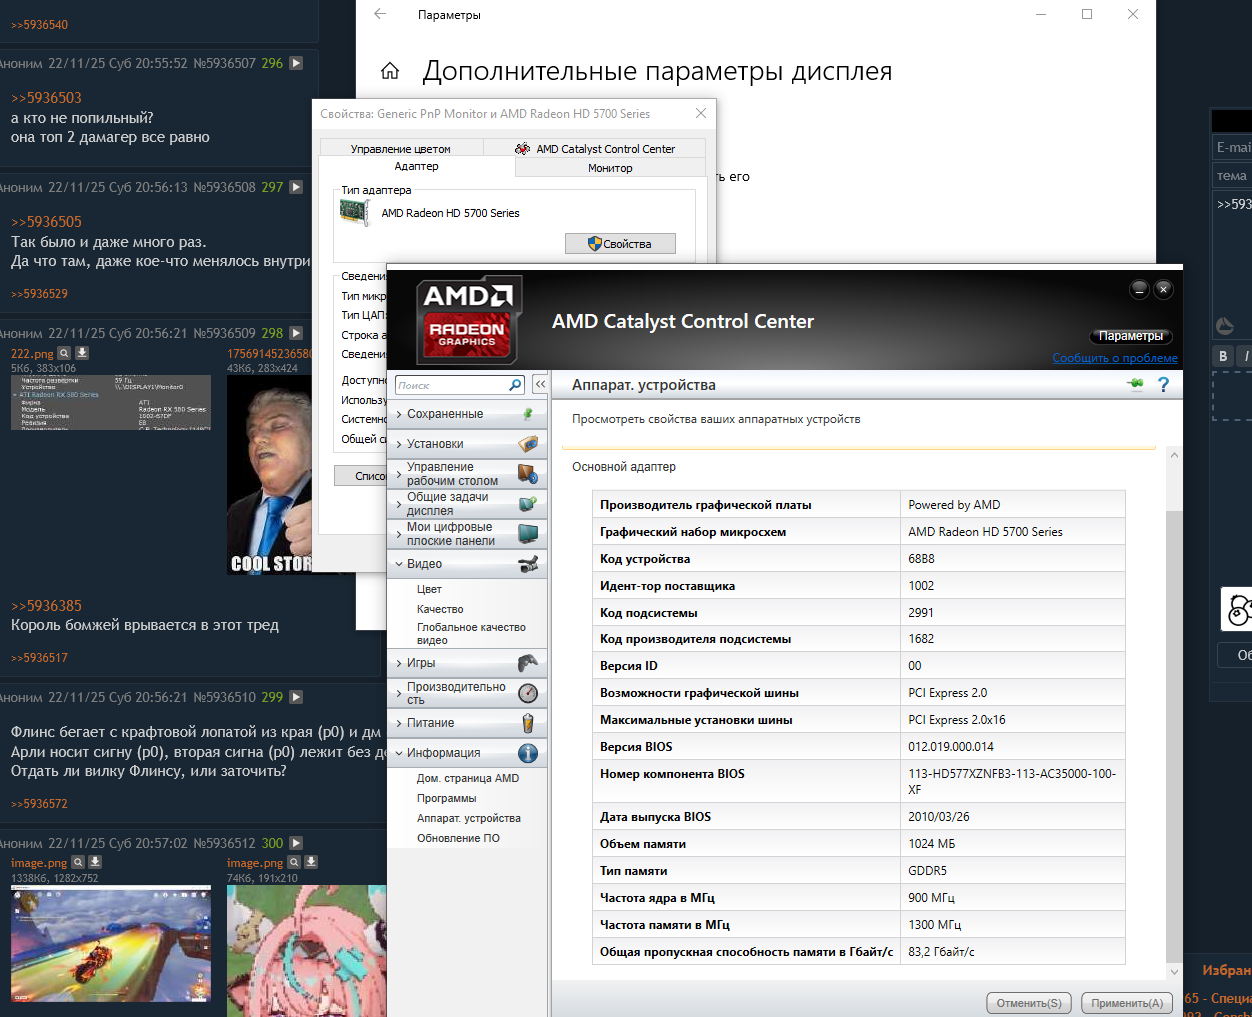Click post number 297

272,187
